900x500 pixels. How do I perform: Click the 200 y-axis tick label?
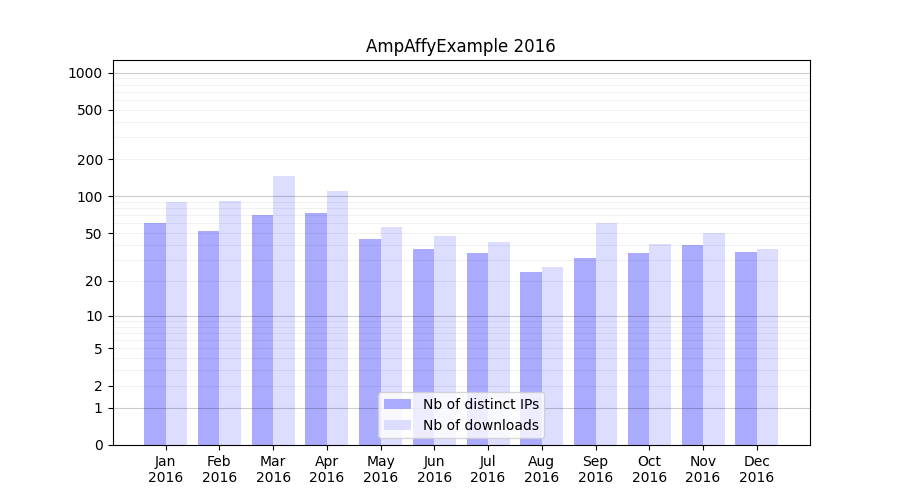(x=90, y=160)
